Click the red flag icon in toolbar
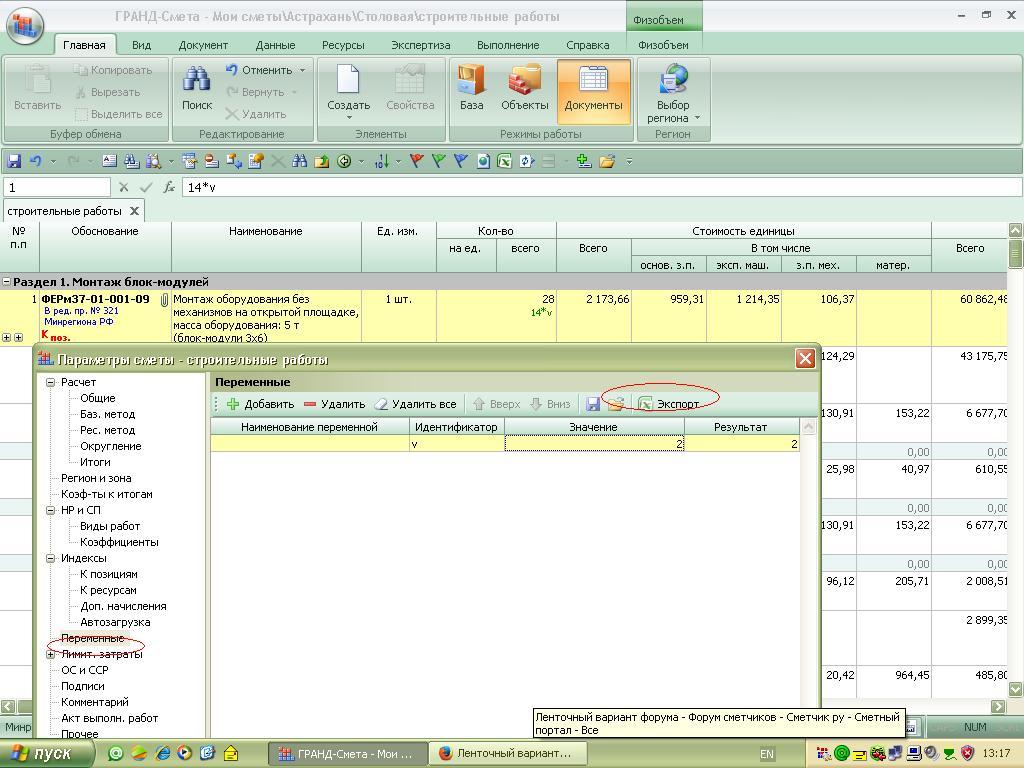Viewport: 1024px width, 768px height. (x=417, y=161)
